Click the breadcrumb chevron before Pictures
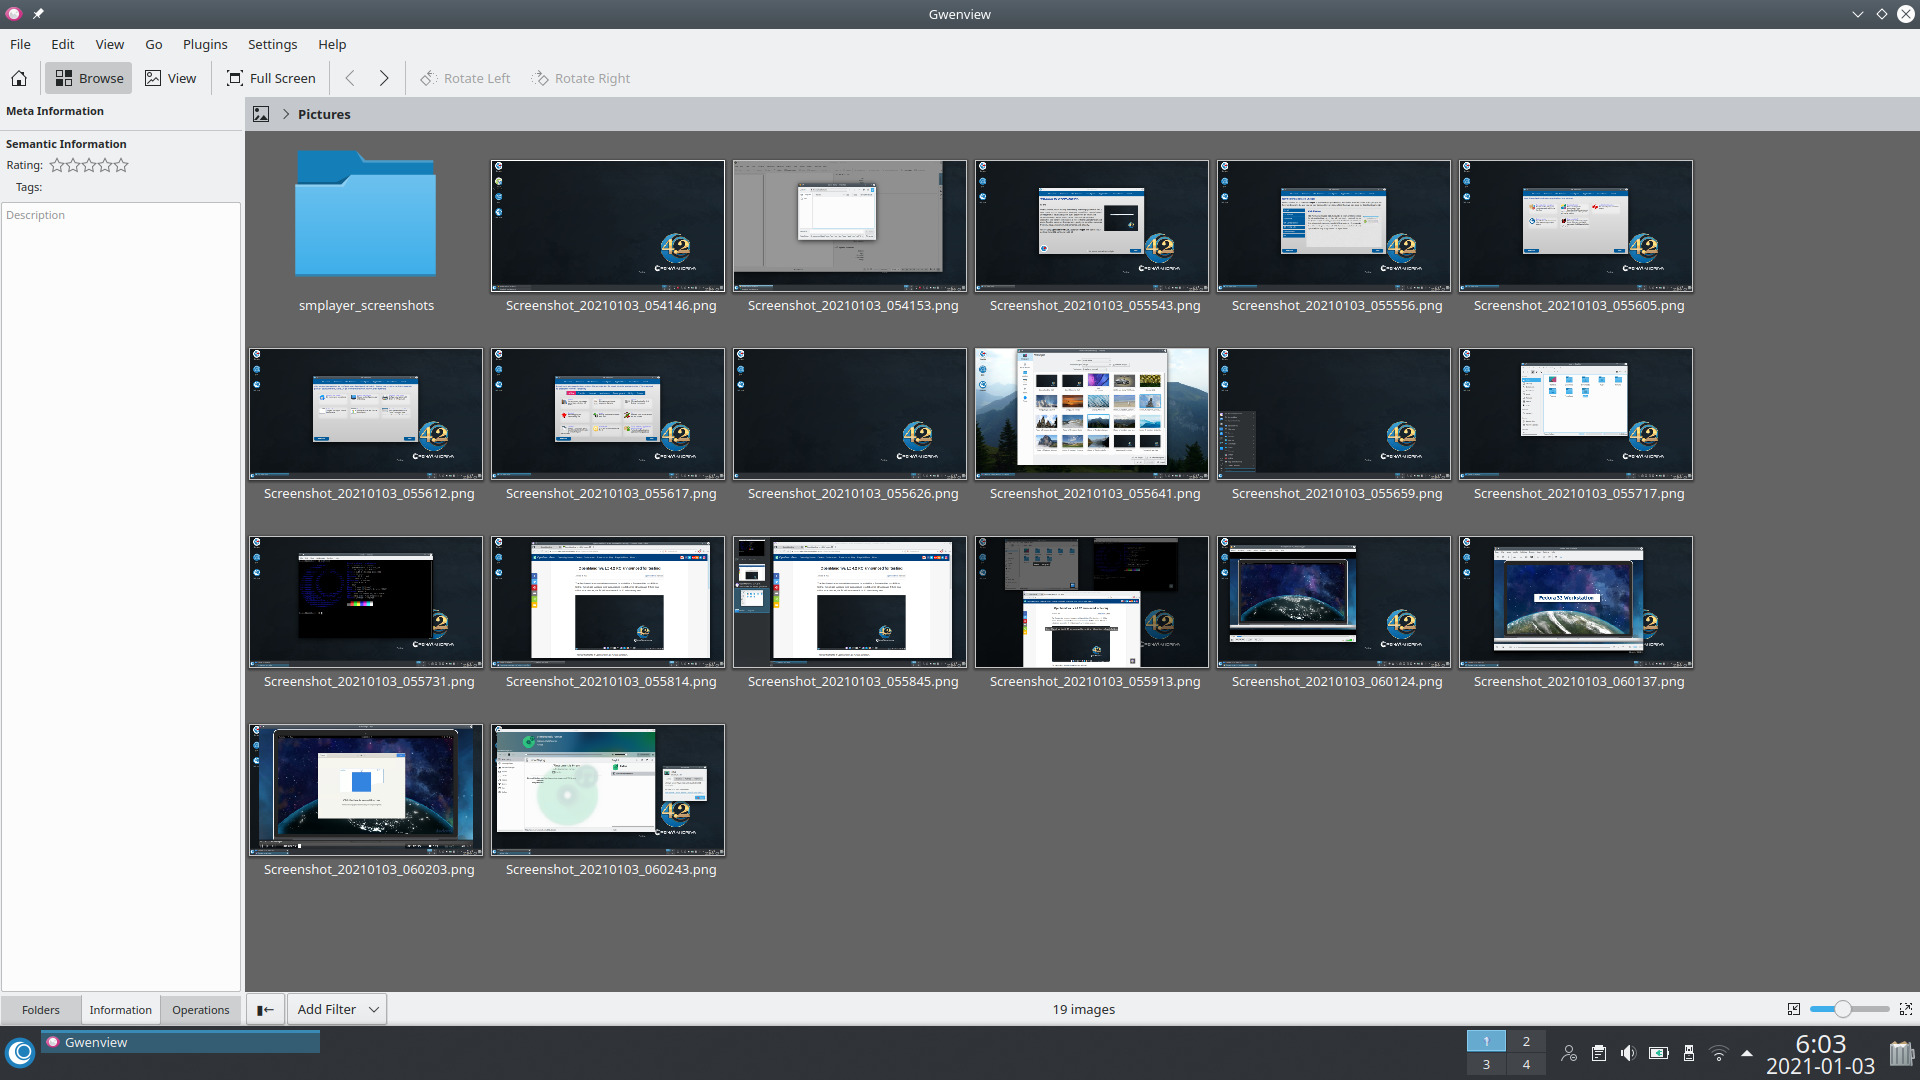1920x1080 pixels. 285,114
